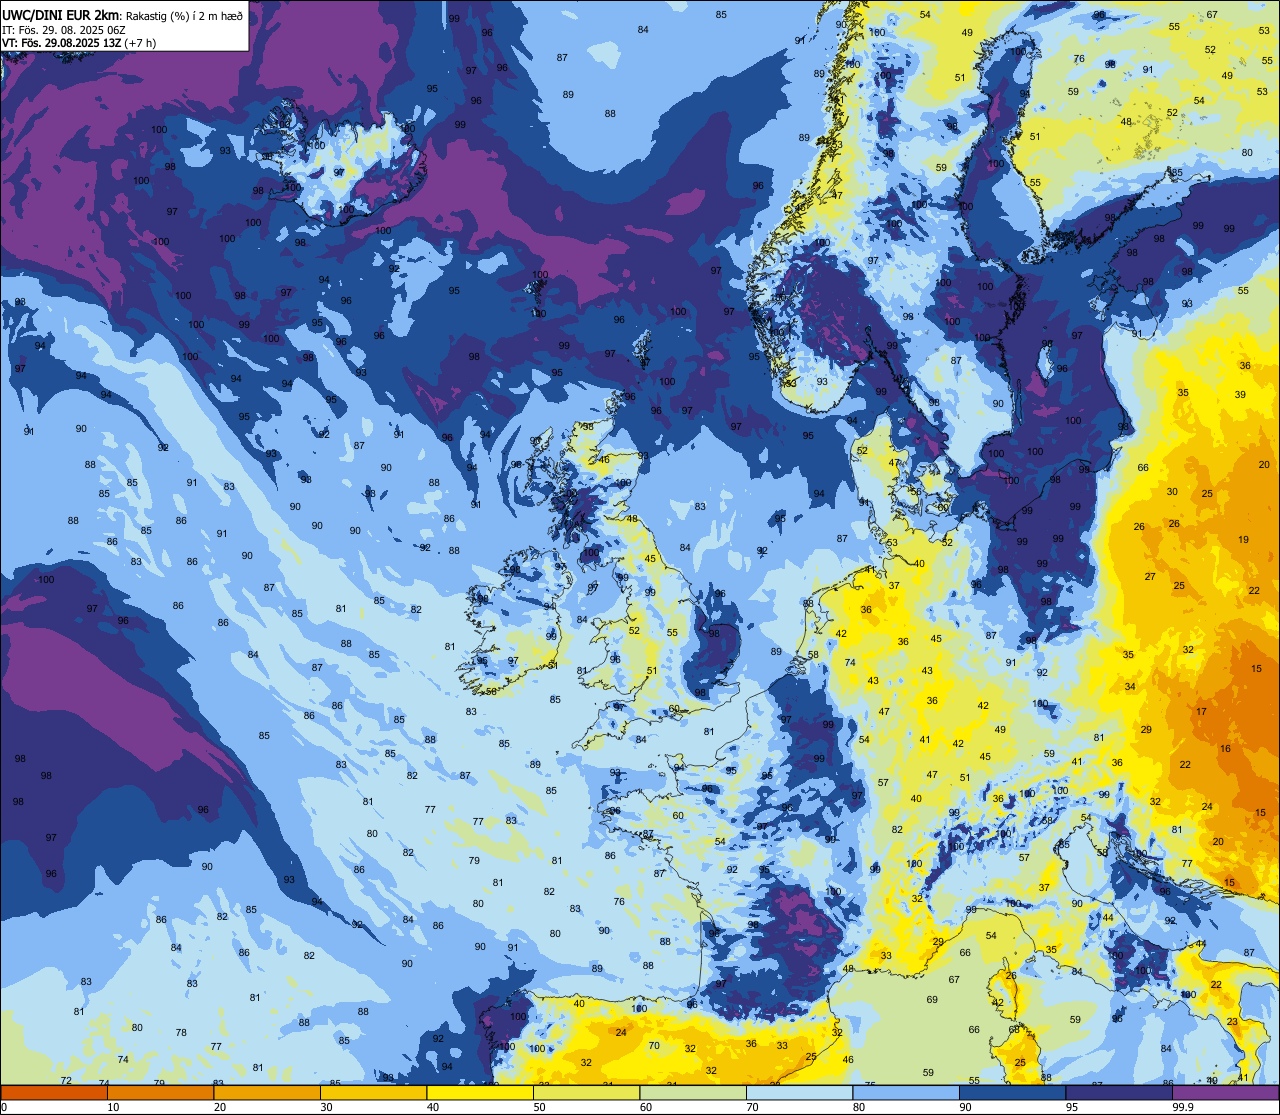Click the 80–90 medium blue legend swatch

(906, 1093)
